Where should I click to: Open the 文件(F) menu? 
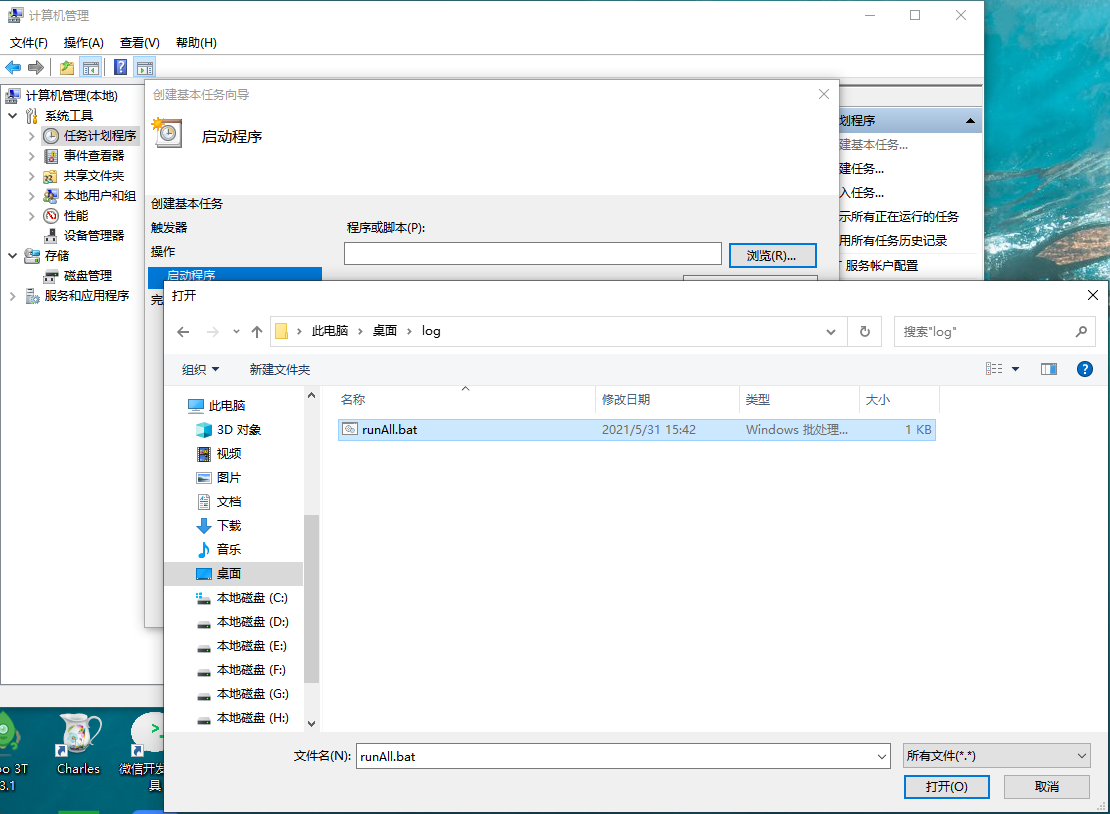(x=28, y=42)
